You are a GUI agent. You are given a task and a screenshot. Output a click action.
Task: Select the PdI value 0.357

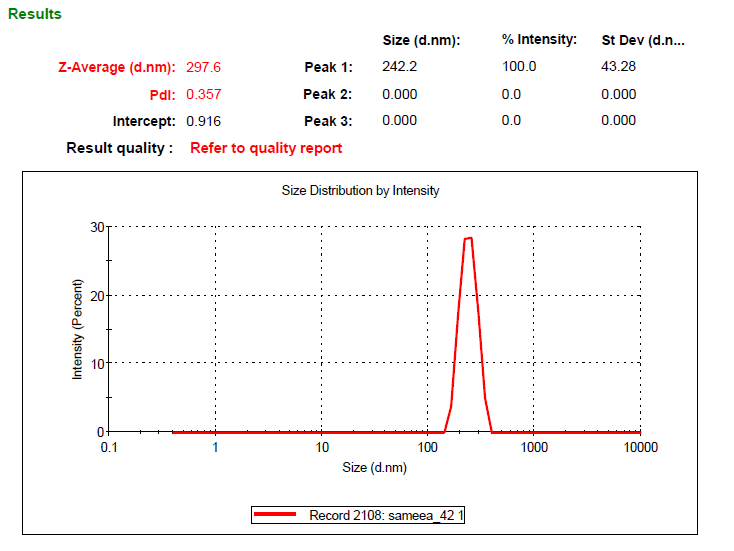(x=203, y=94)
